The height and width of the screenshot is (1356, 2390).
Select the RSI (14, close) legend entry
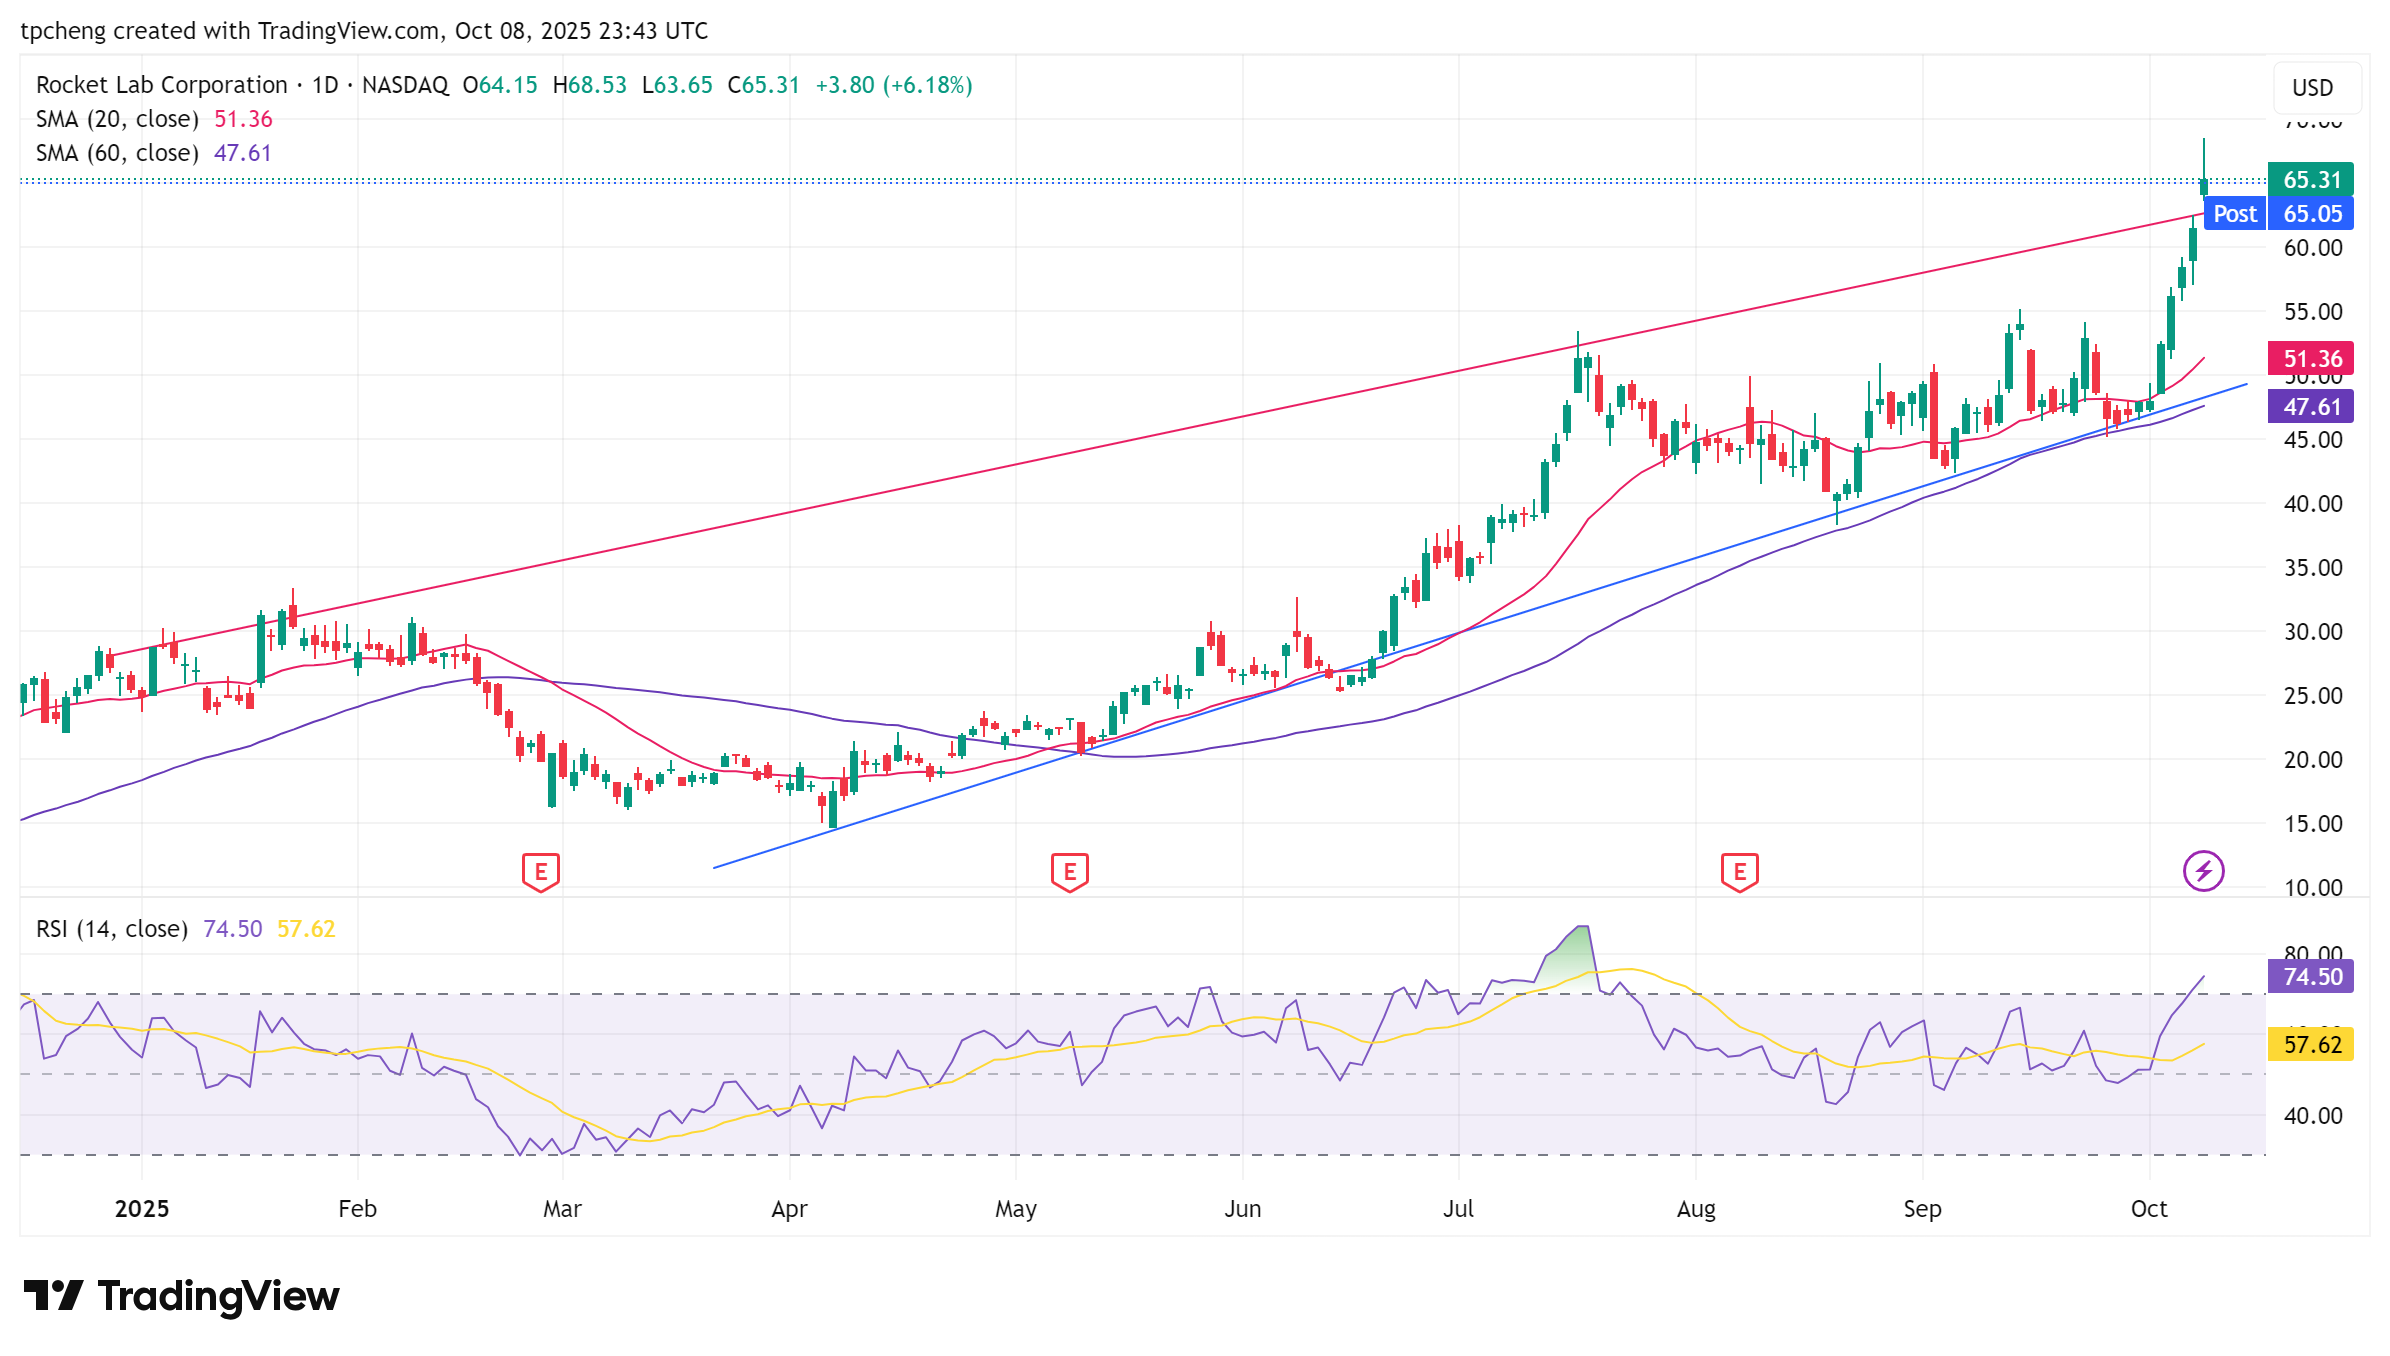[x=111, y=929]
